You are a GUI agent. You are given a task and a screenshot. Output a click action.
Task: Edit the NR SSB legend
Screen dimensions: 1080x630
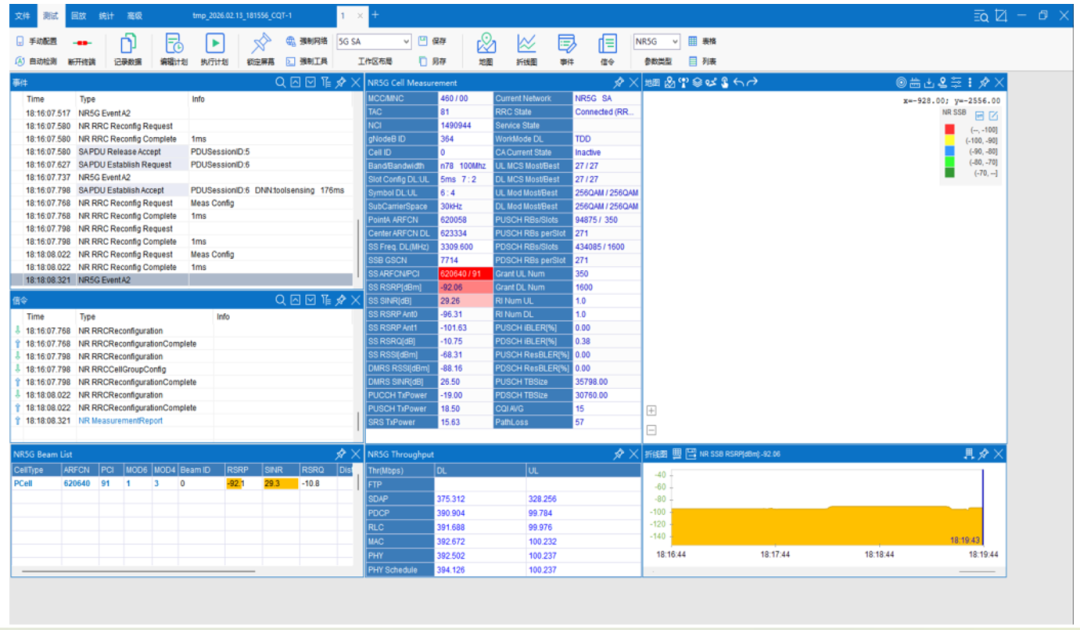pyautogui.click(x=993, y=116)
